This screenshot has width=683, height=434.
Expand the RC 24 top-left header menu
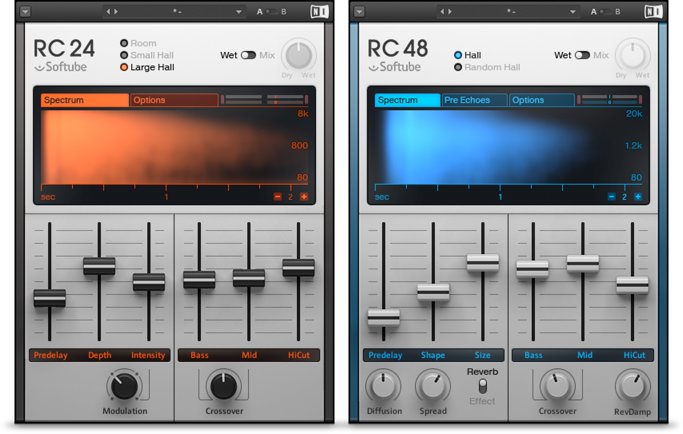click(x=25, y=12)
